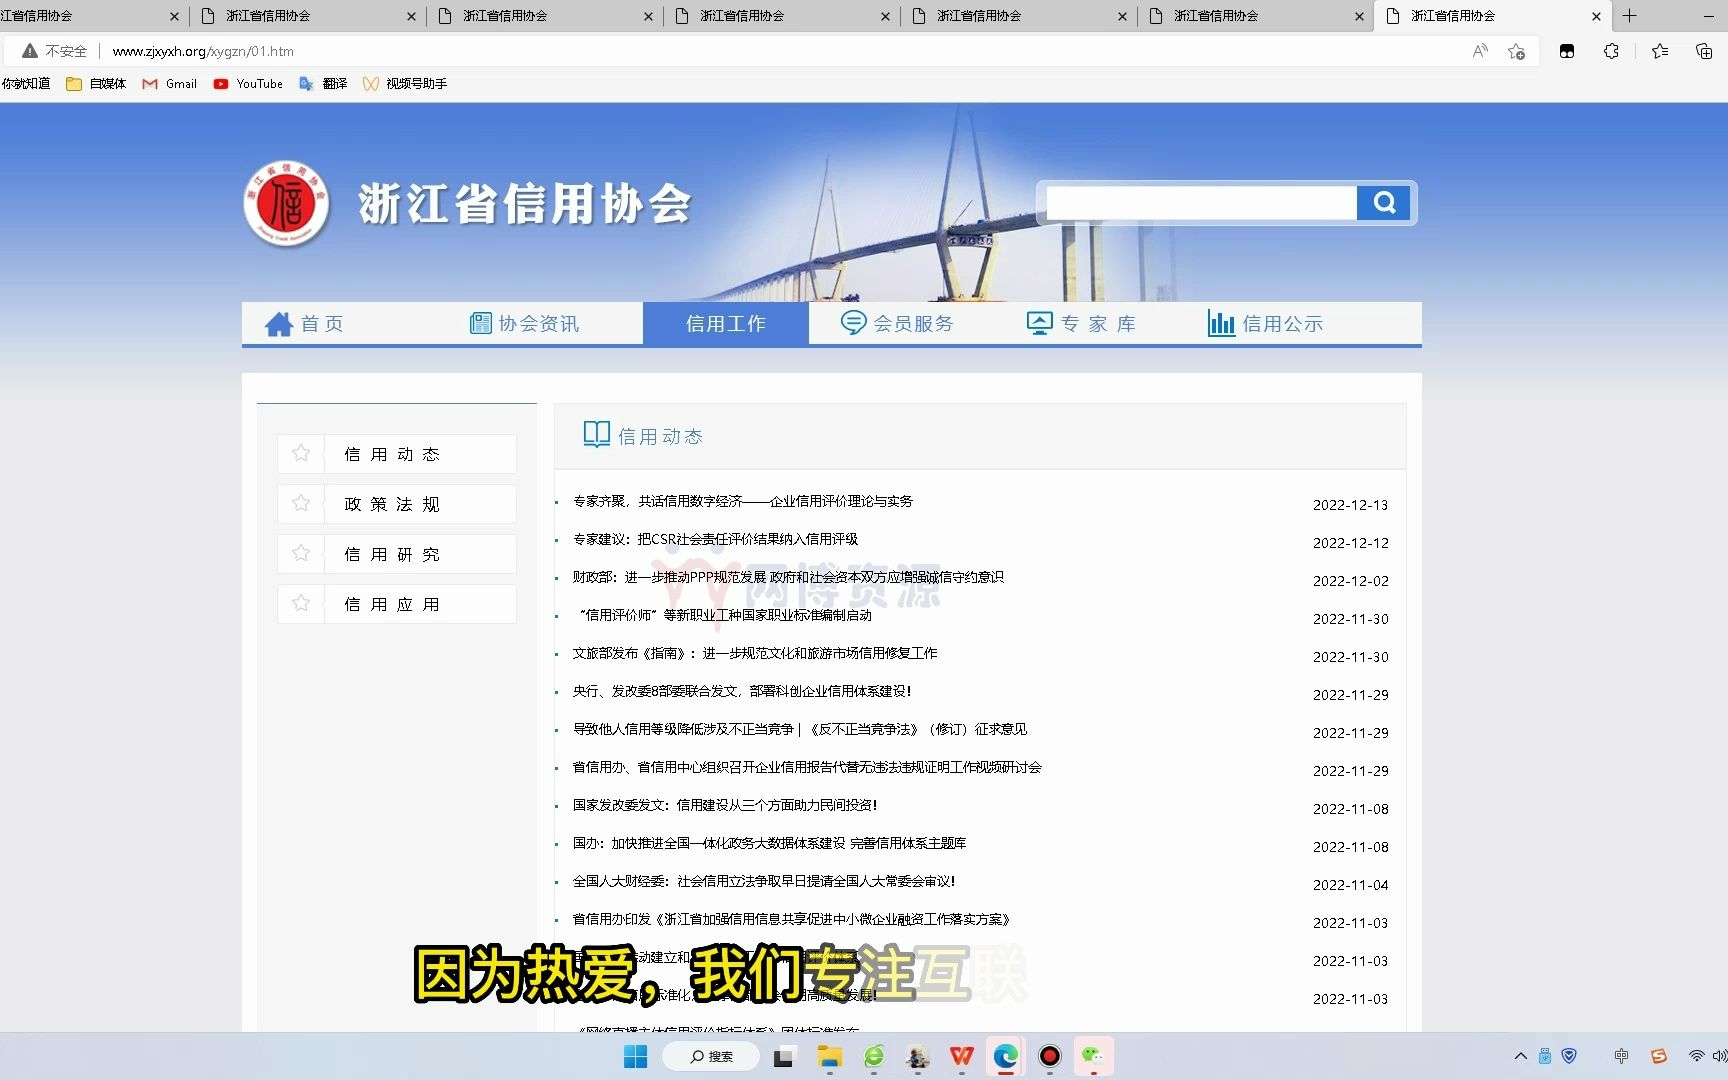Activate the Read Aloud icon in address bar

pyautogui.click(x=1479, y=50)
